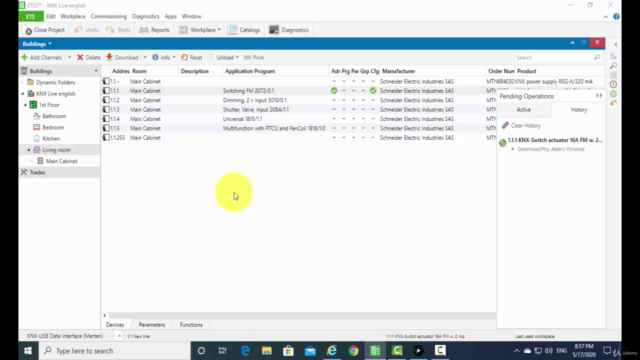Click the orange undo sidebar icon
This screenshot has height=360, width=640.
point(613,103)
